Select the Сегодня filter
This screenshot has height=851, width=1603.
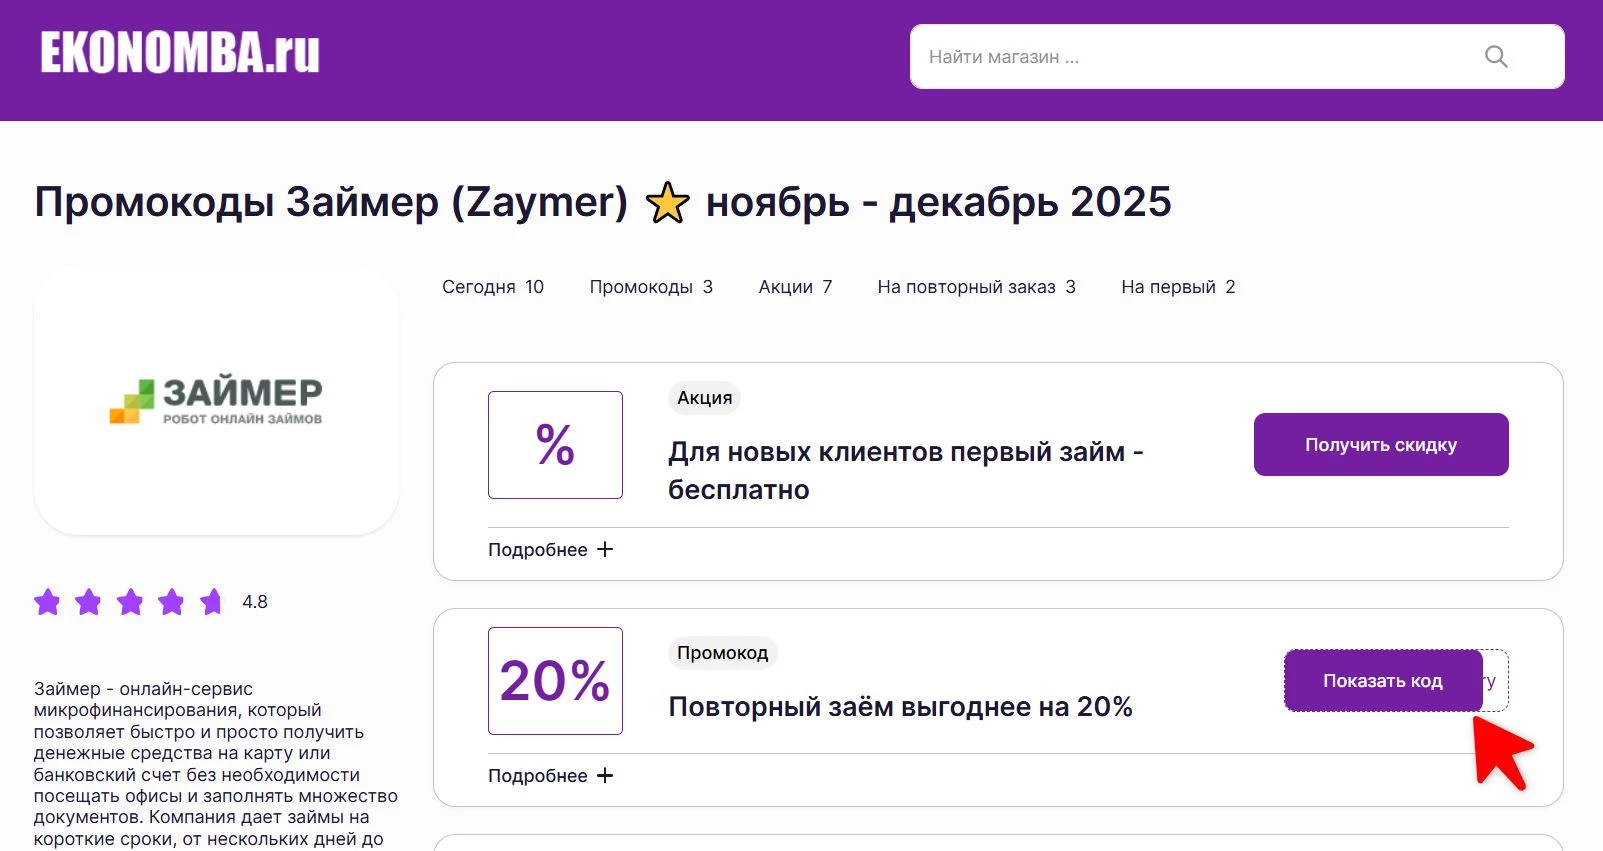point(492,287)
